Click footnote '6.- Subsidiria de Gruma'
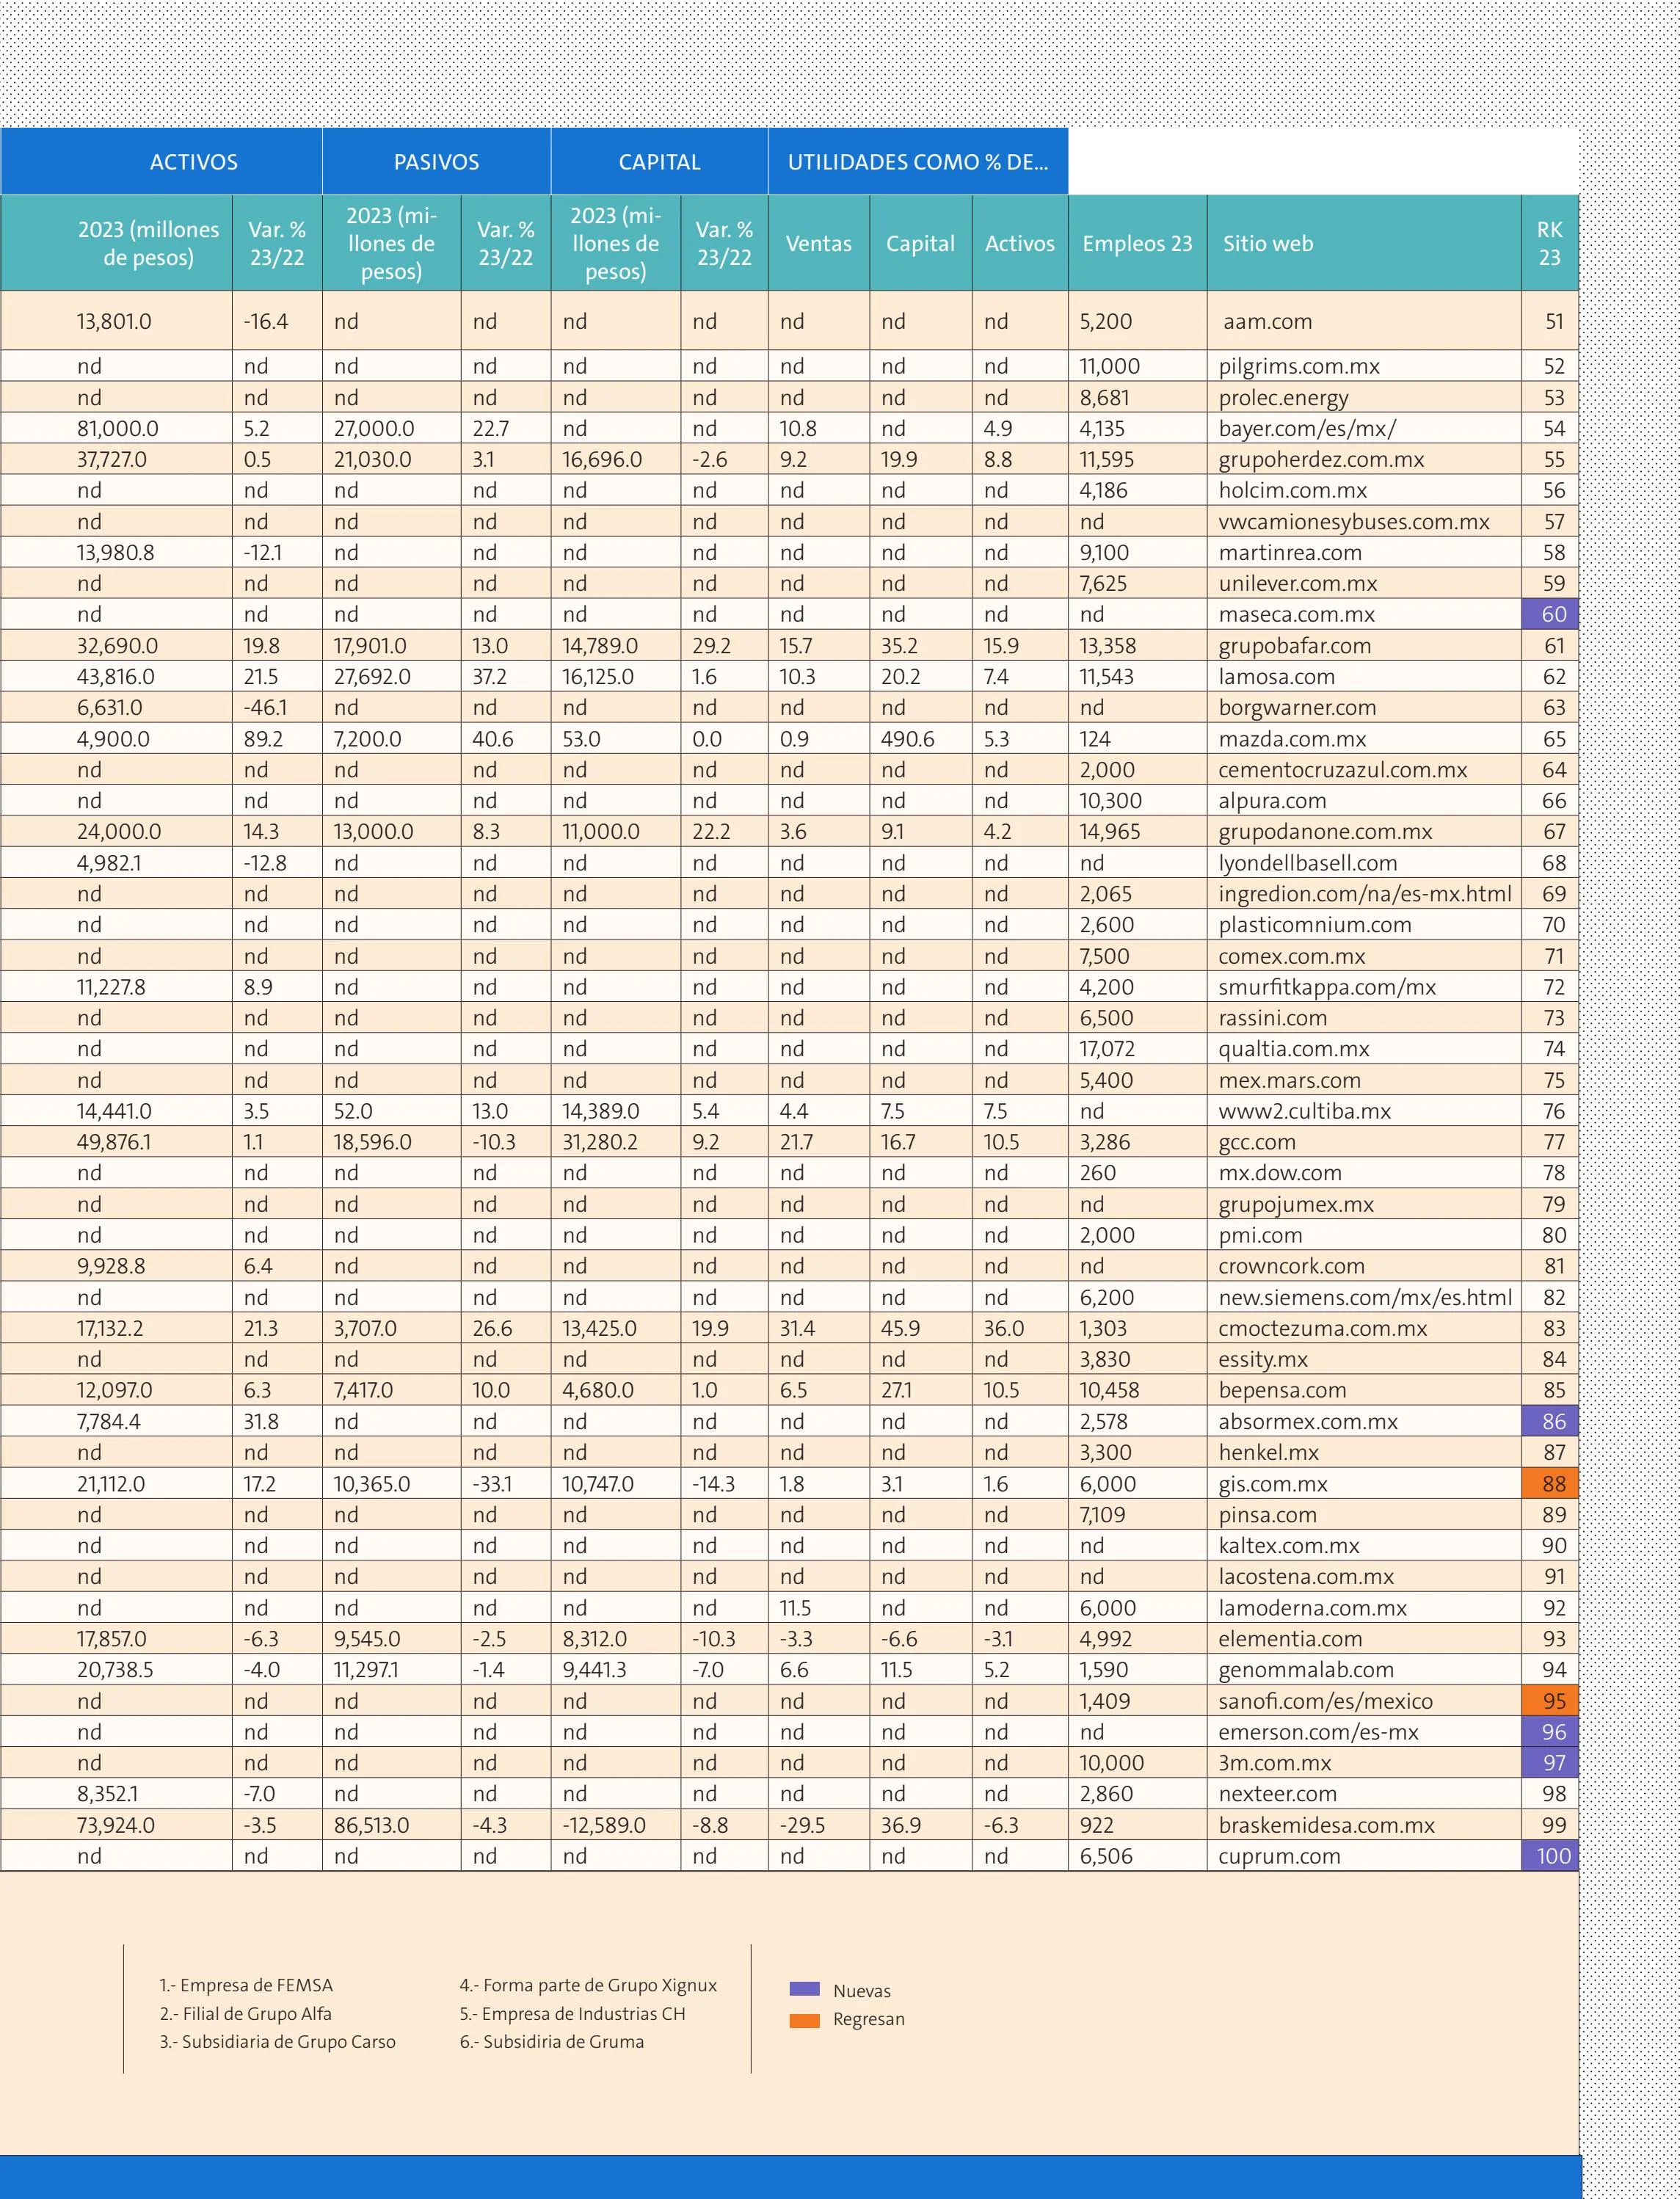Viewport: 1680px width, 2199px height. click(551, 2042)
